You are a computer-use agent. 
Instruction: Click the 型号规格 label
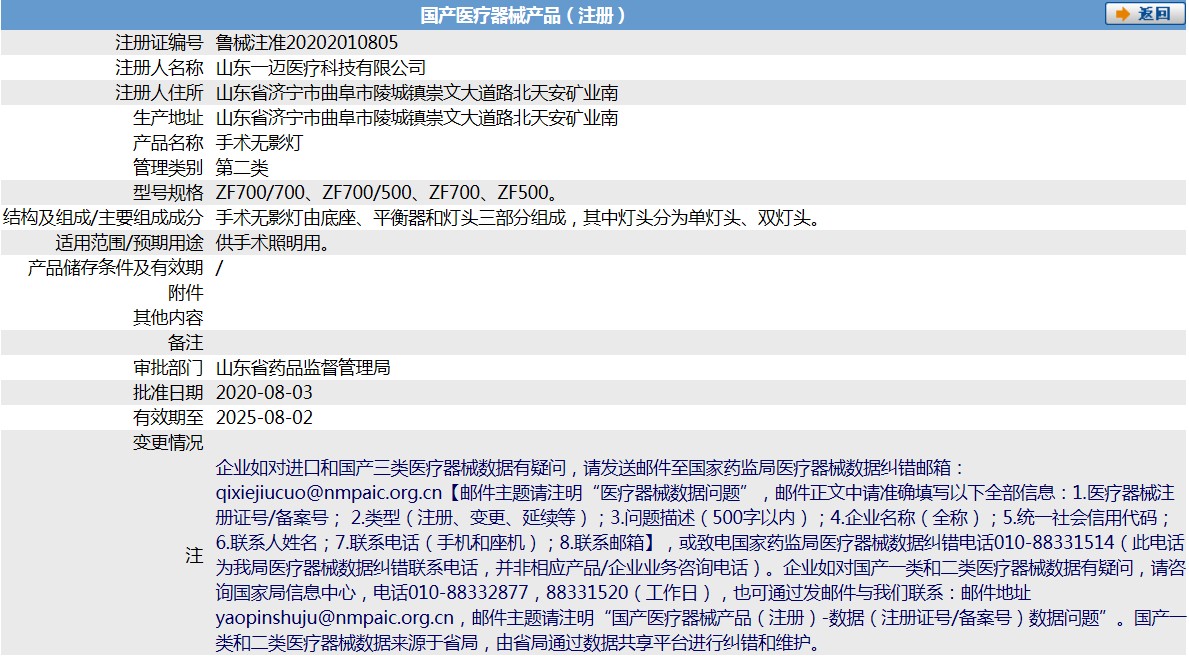[x=168, y=193]
